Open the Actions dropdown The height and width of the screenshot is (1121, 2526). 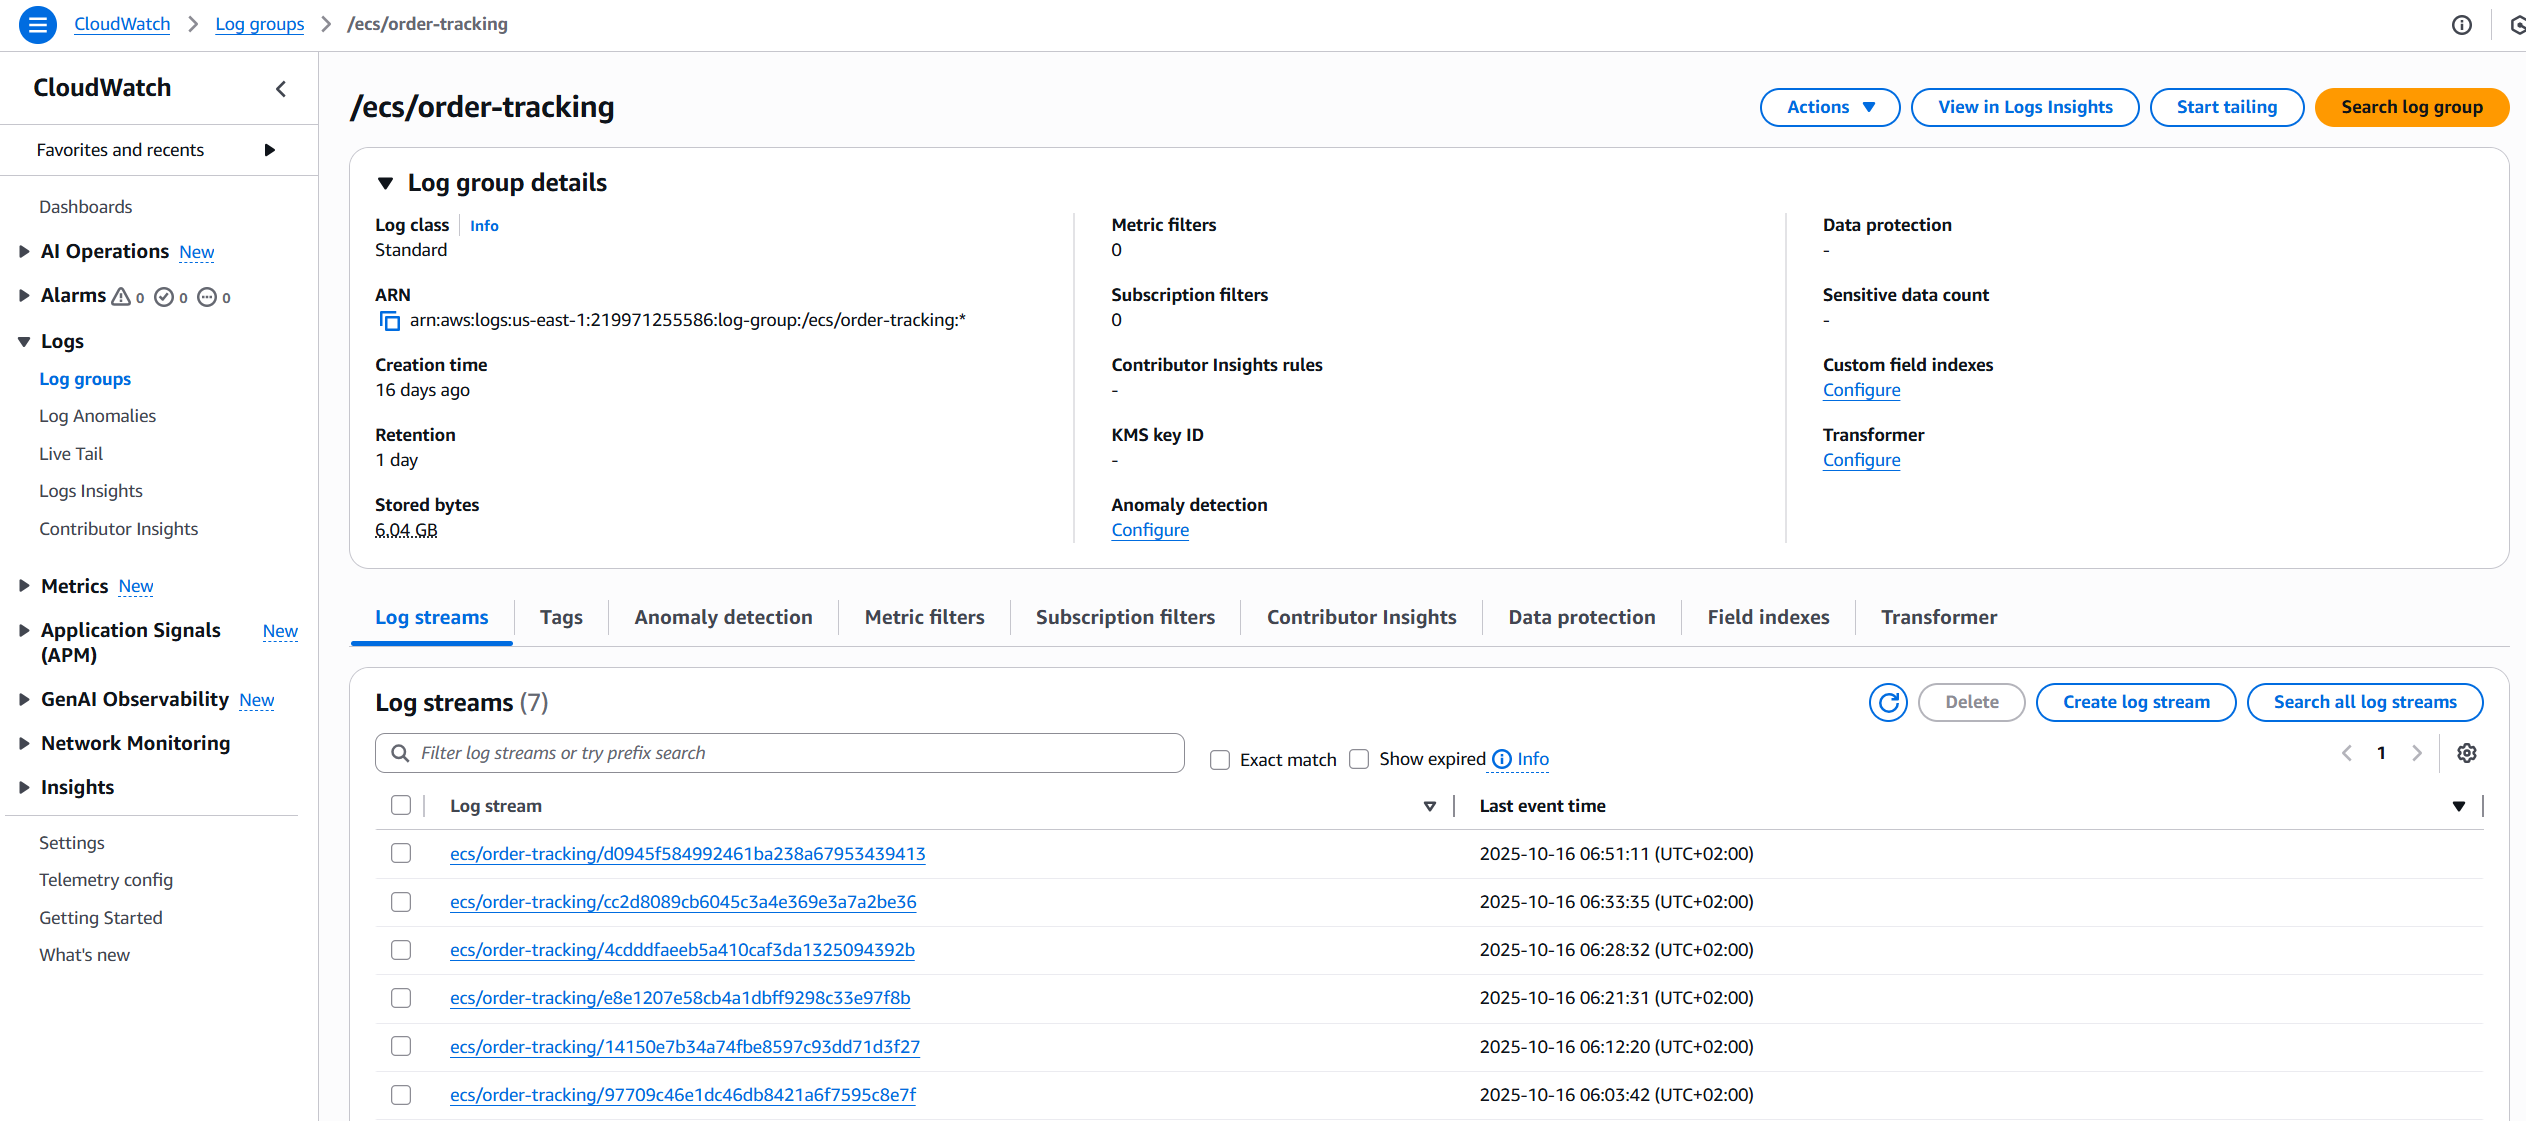(1830, 107)
